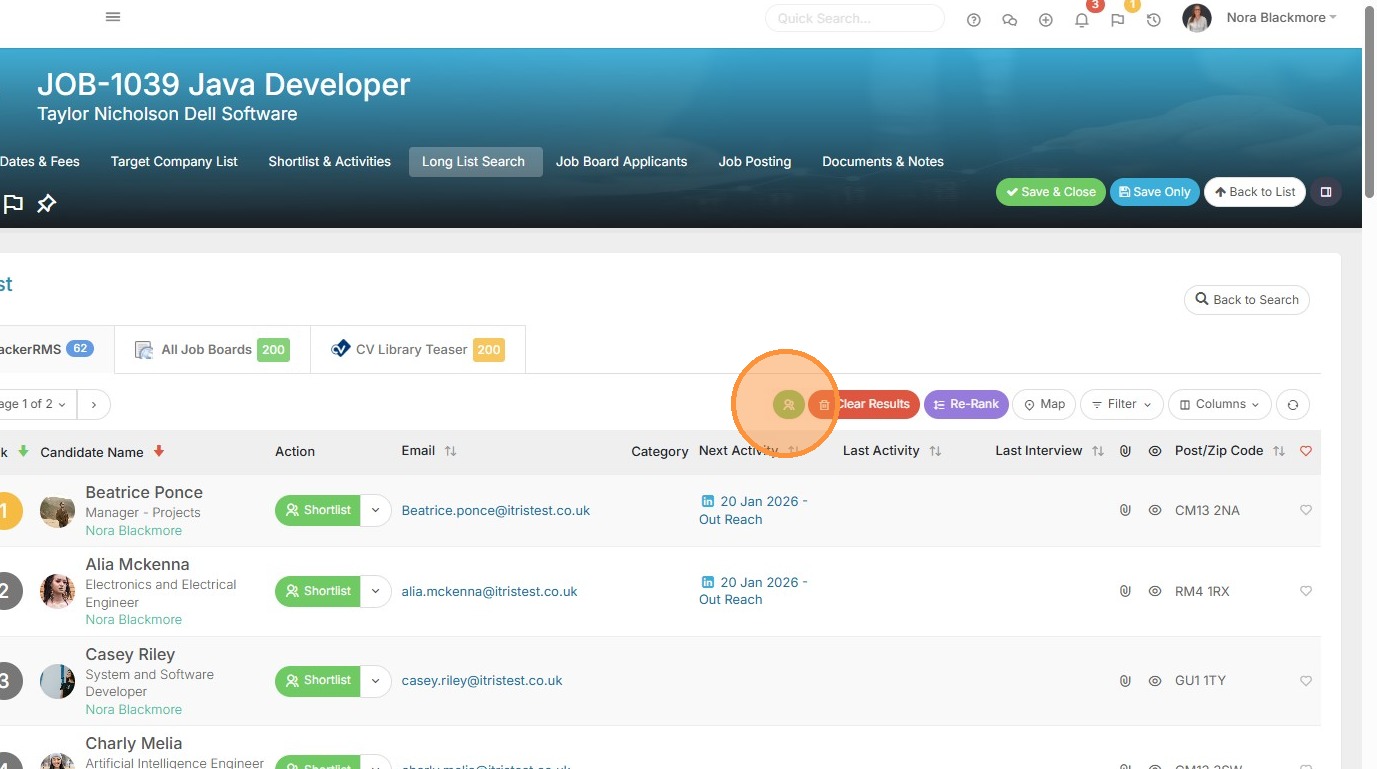
Task: Open Beatrice Ponce's 20 Jan 2026 Out Reach activity
Action: point(753,510)
